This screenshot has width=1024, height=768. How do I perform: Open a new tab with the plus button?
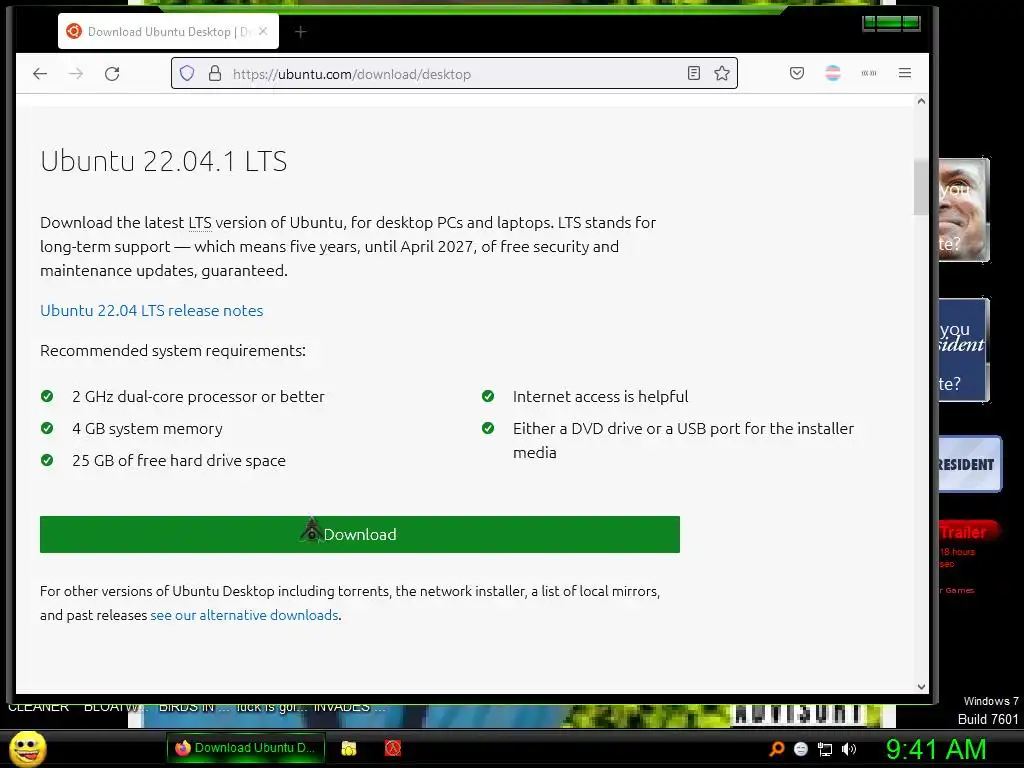[300, 32]
